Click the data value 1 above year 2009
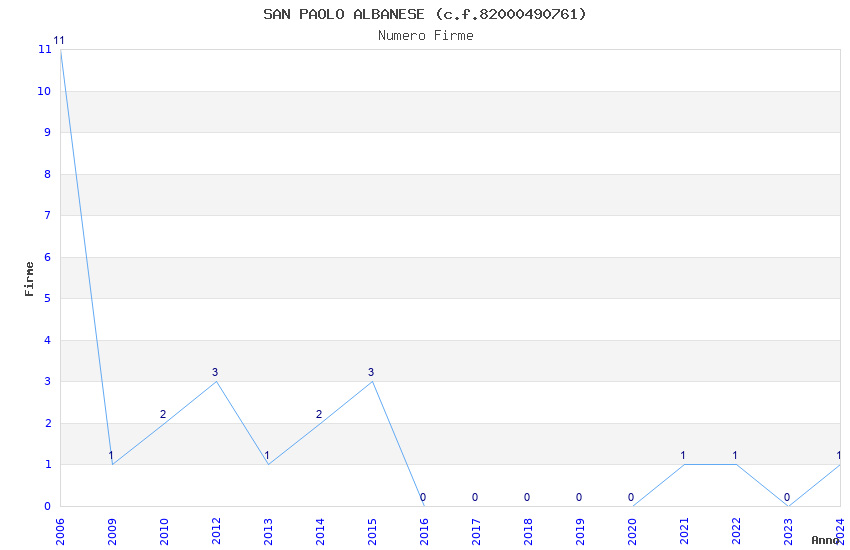This screenshot has height=550, width=850. click(111, 455)
